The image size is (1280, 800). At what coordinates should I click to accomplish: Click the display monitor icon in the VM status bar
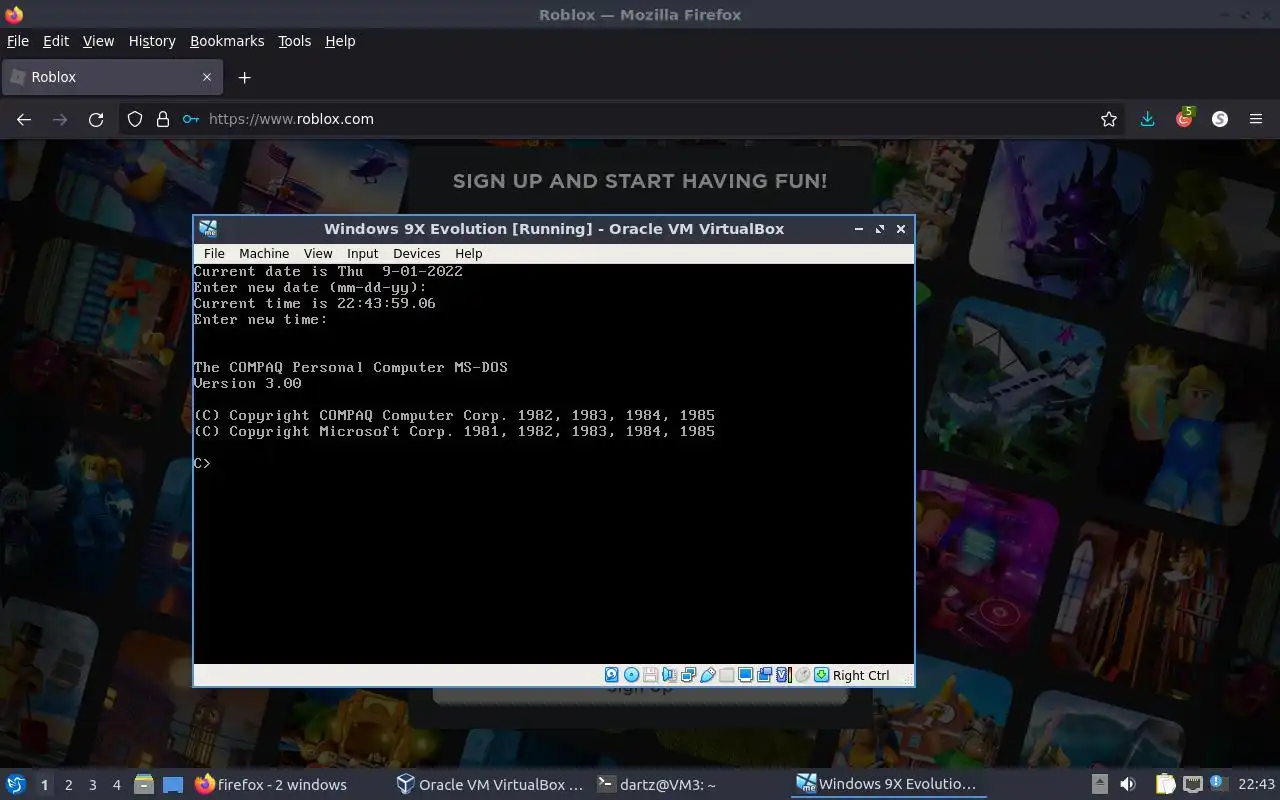pyautogui.click(x=745, y=675)
